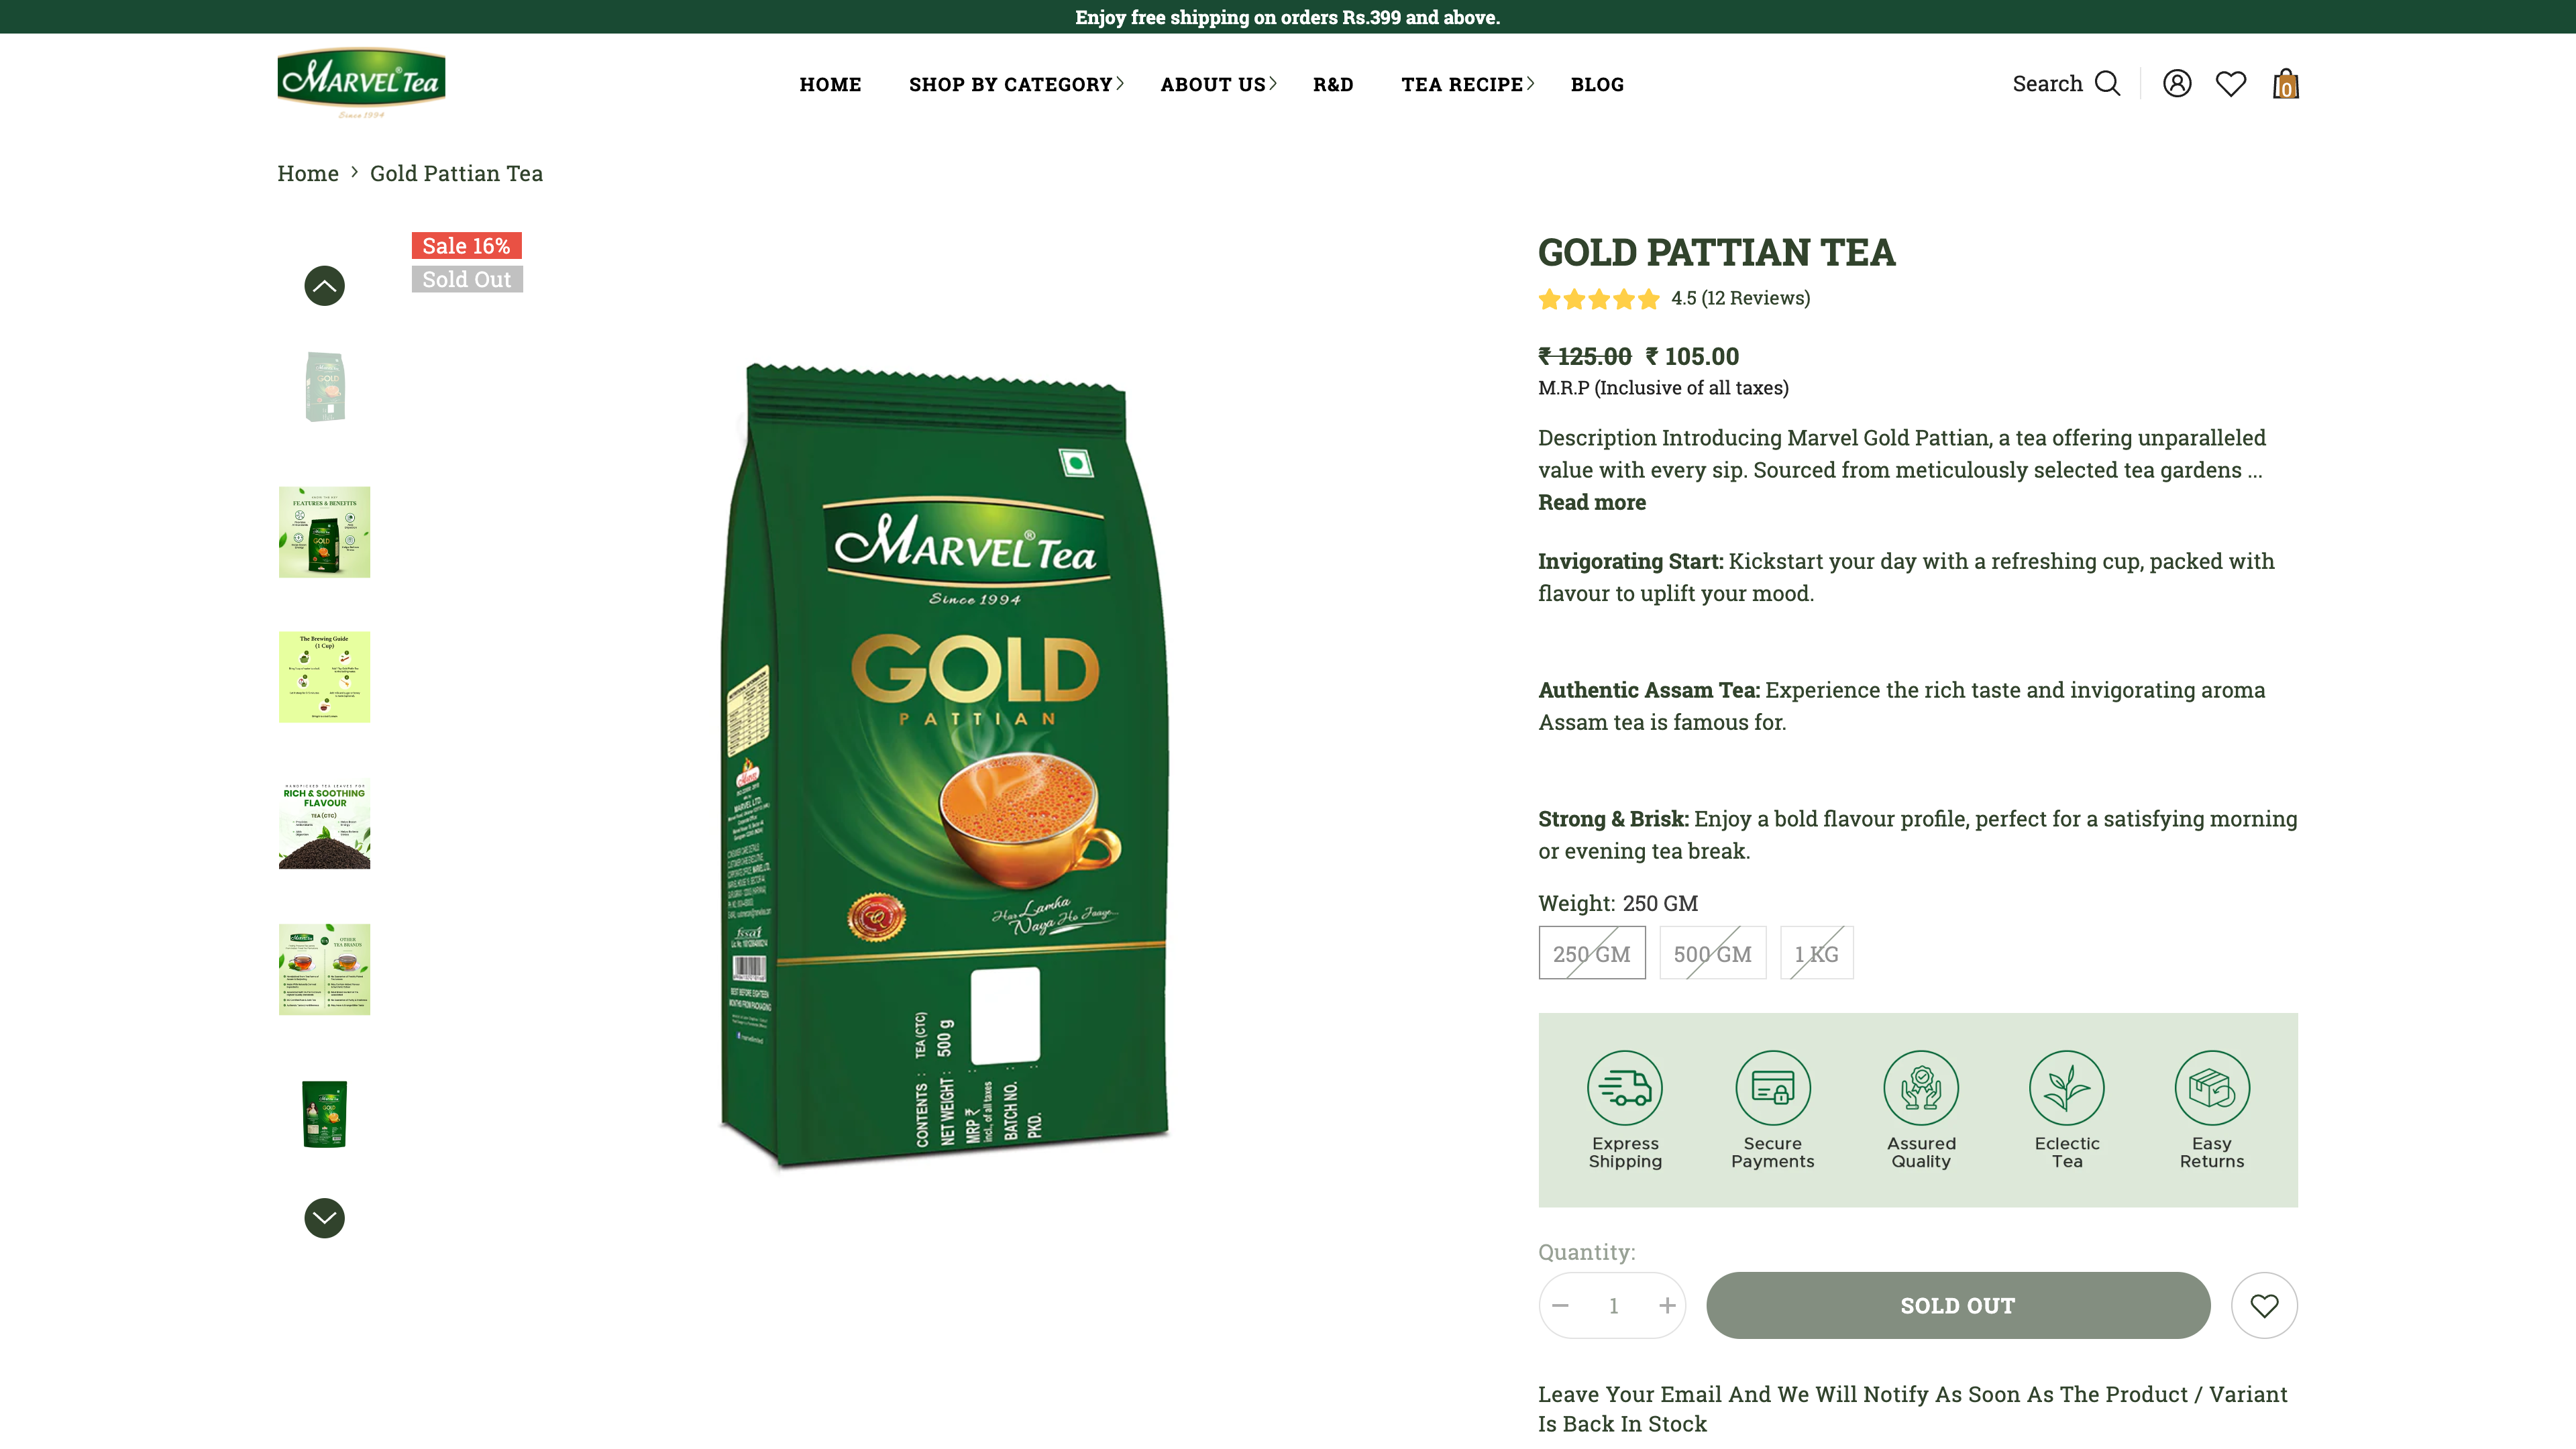Open the Blog menu item
Image resolution: width=2576 pixels, height=1449 pixels.
click(x=1597, y=84)
